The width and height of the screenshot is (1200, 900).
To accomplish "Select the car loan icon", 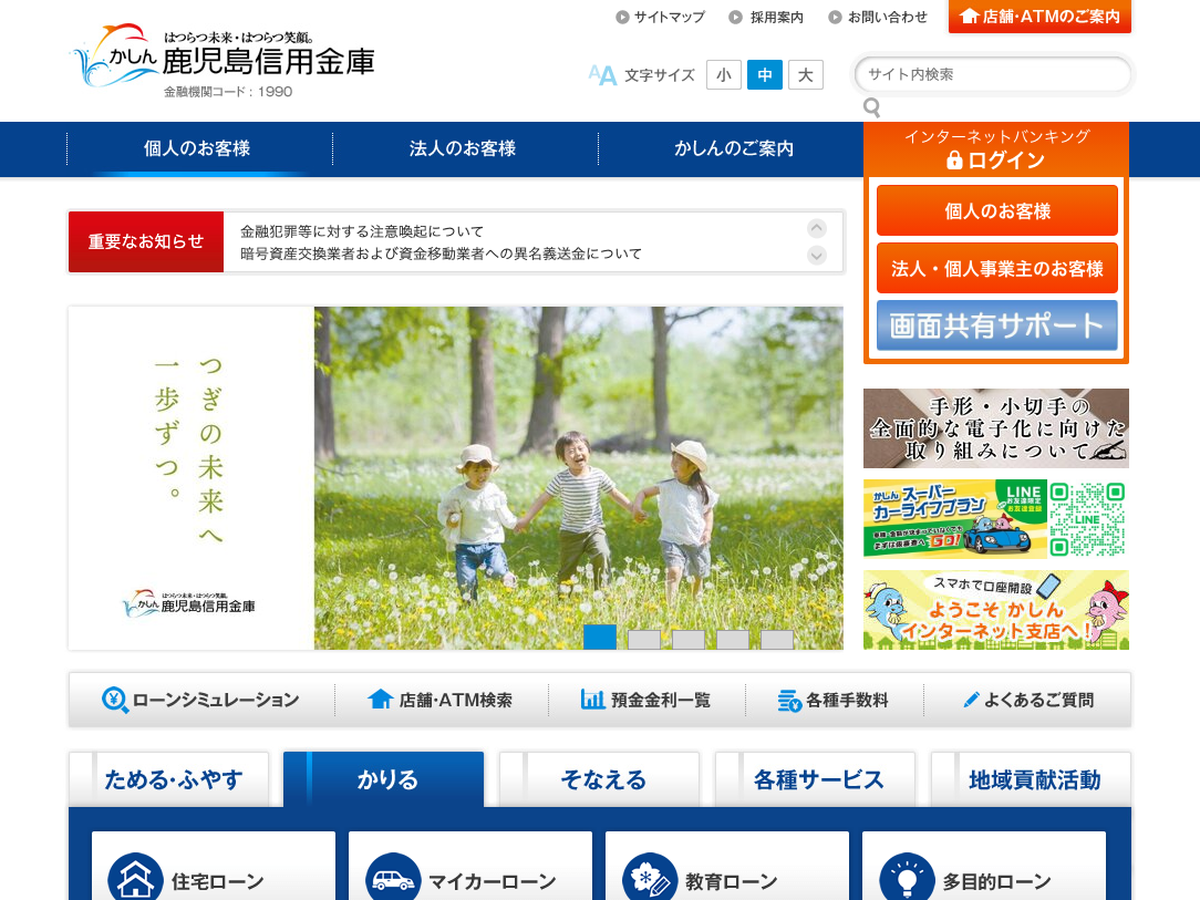I will pos(393,879).
